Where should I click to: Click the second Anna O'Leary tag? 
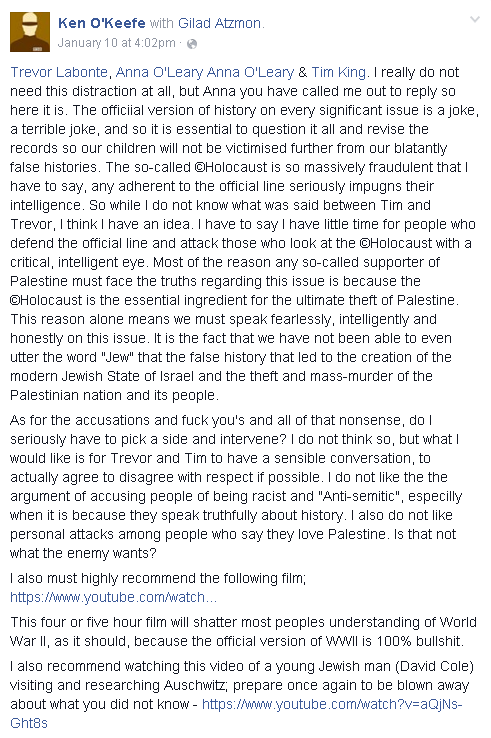(250, 72)
